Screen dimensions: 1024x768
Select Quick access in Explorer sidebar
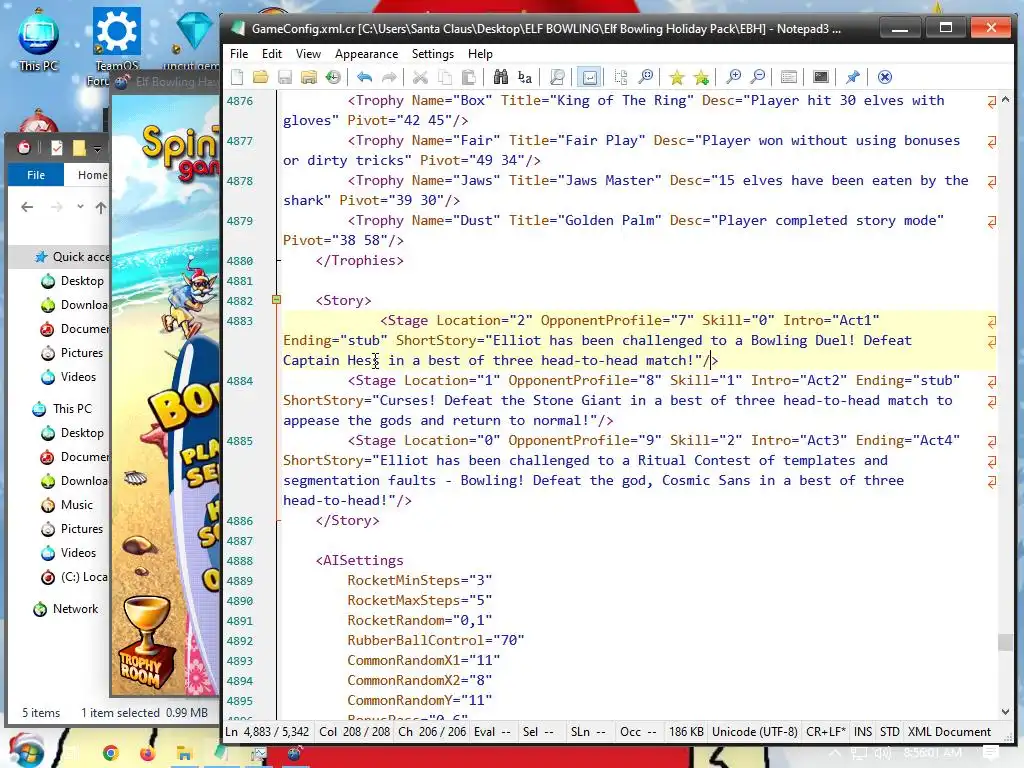click(x=72, y=257)
